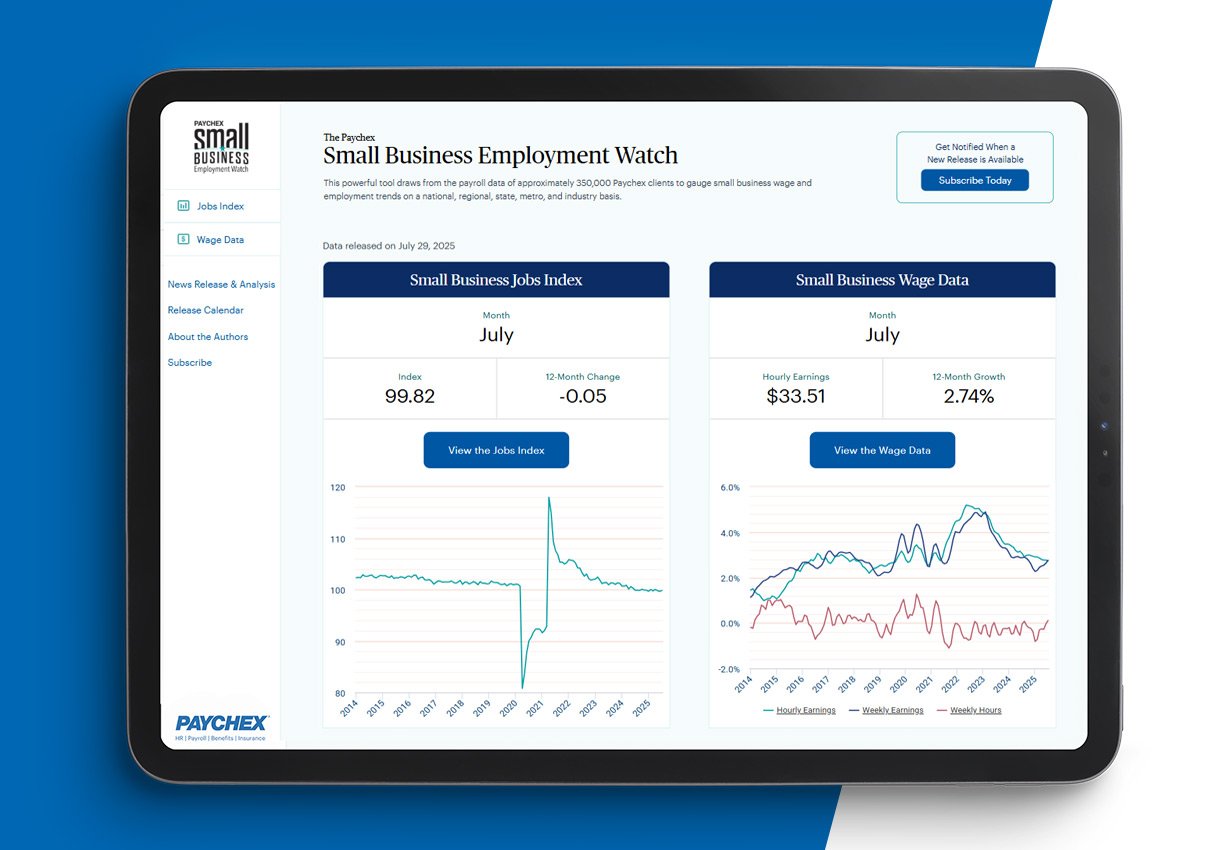Open the Jobs Index sidebar menu item
The width and height of the screenshot is (1210, 850).
(x=220, y=206)
